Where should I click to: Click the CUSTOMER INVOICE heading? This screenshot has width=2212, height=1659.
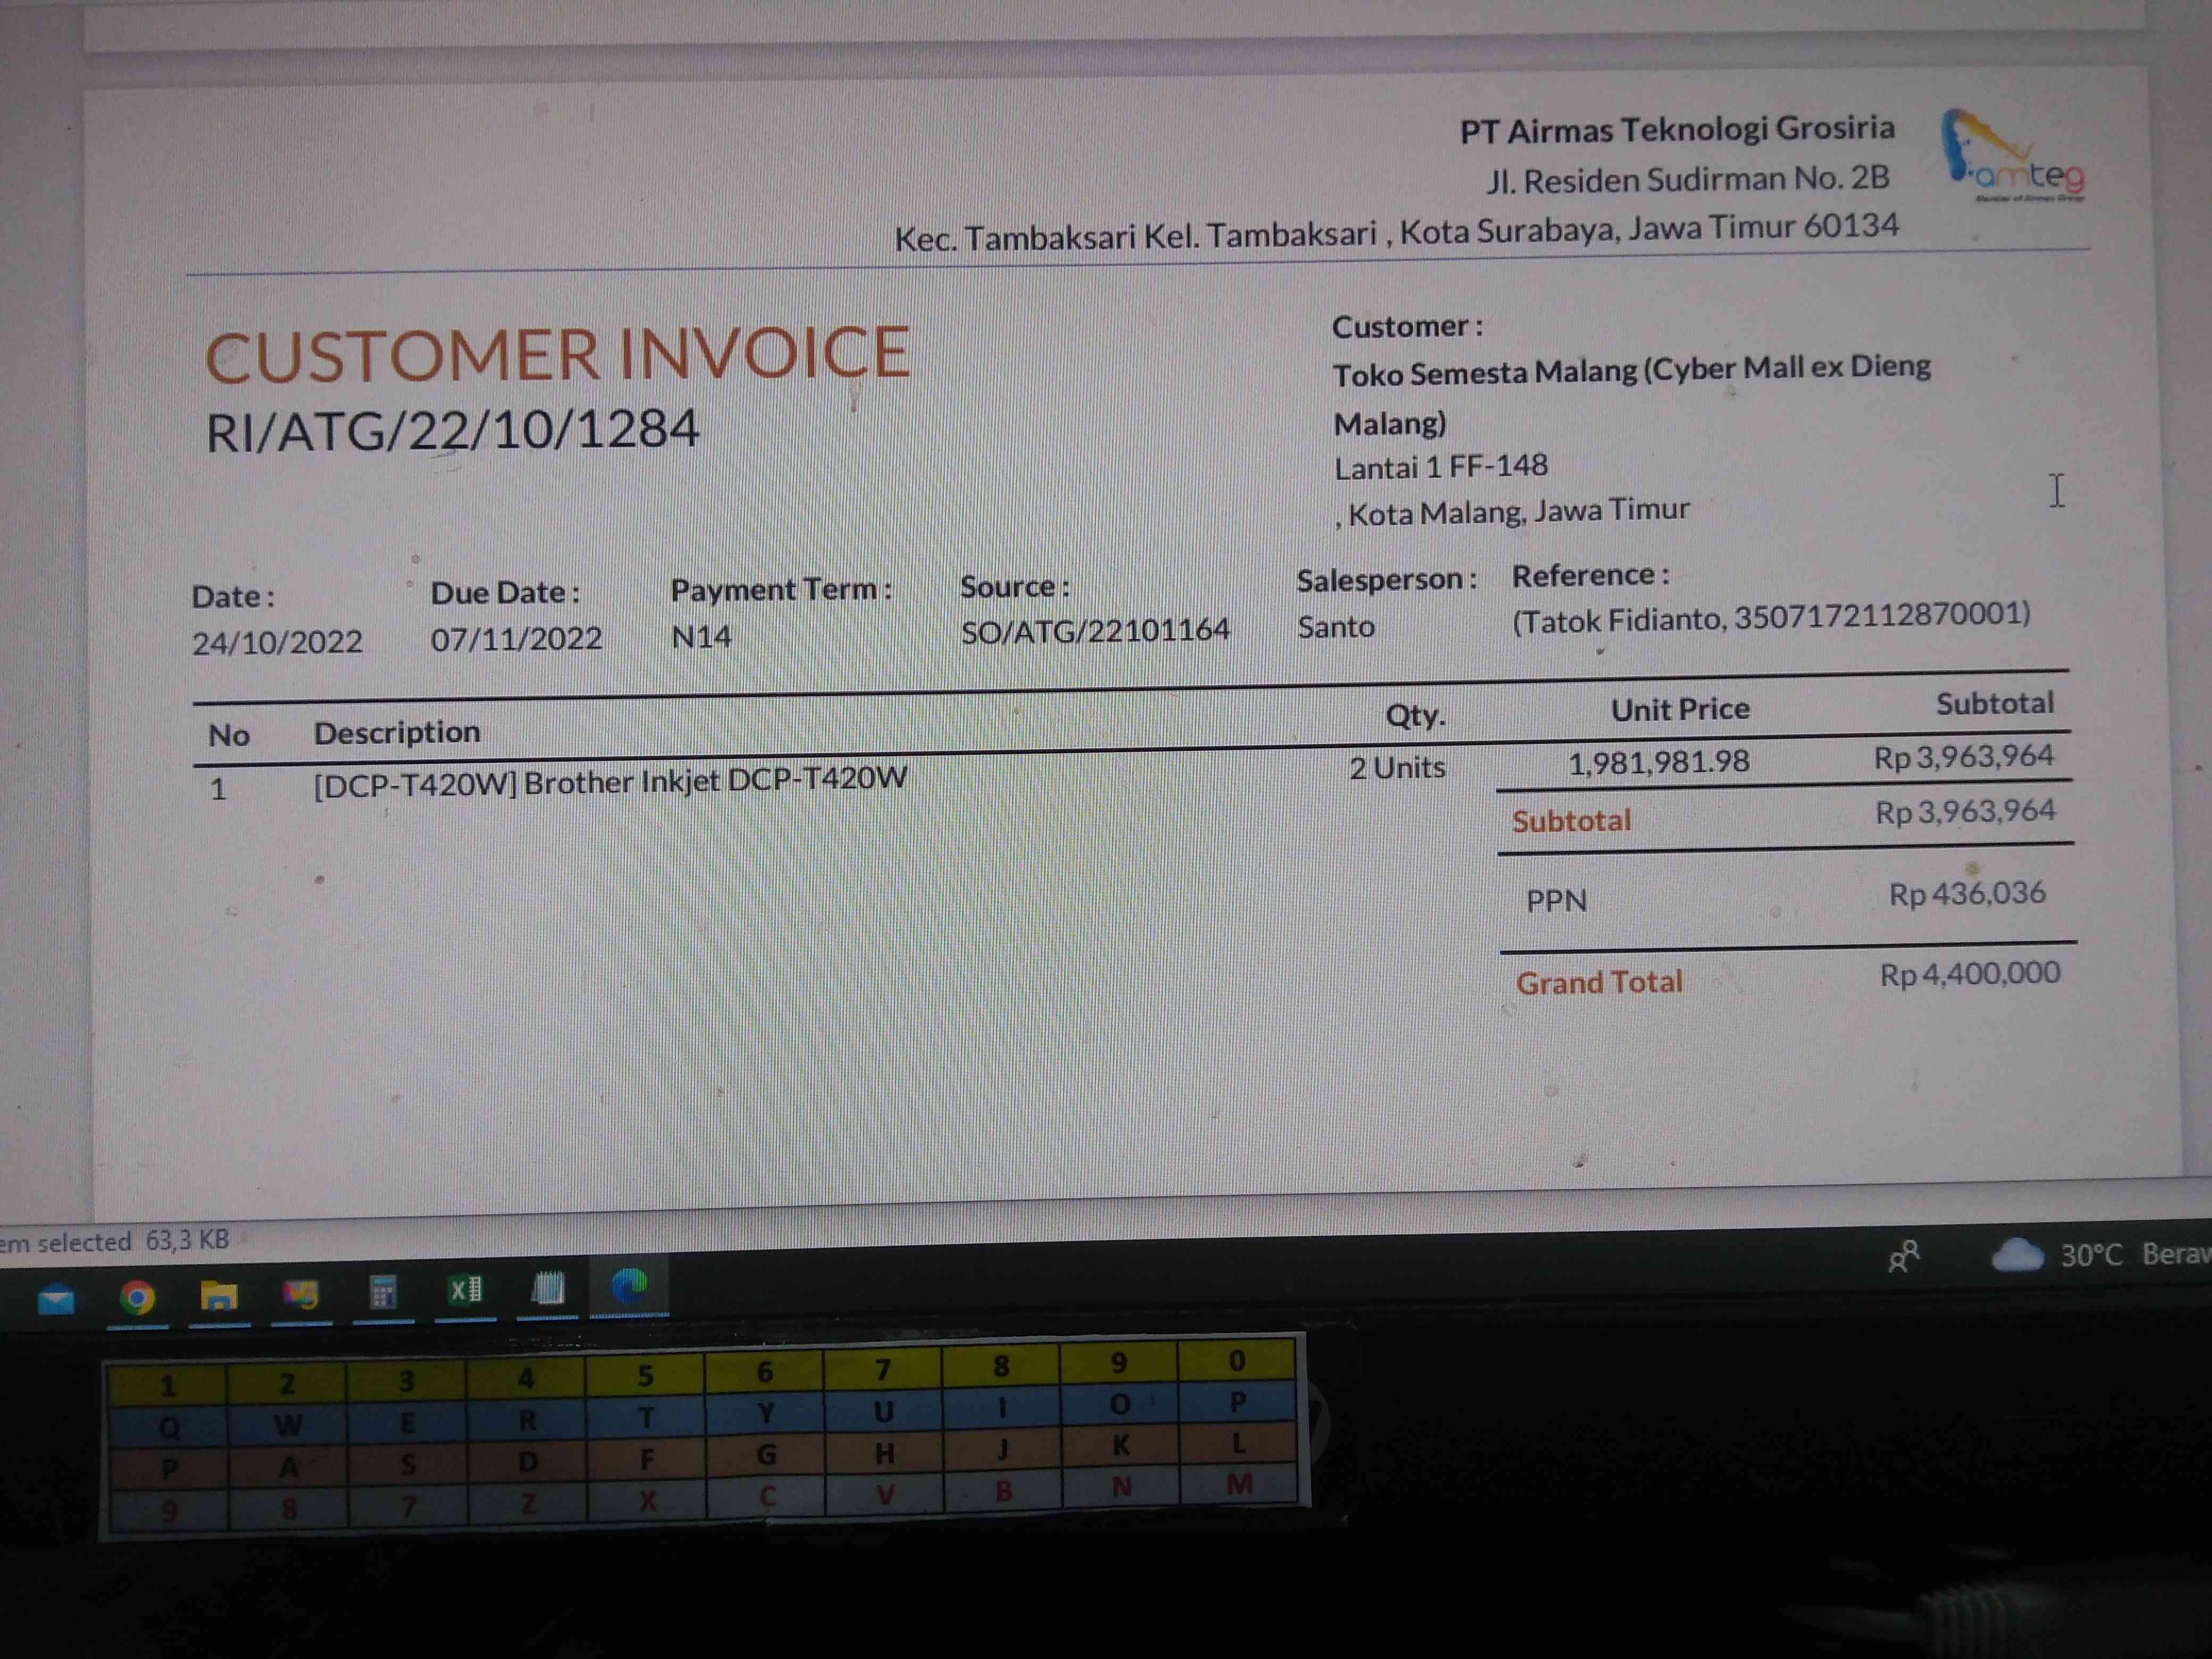pyautogui.click(x=557, y=354)
